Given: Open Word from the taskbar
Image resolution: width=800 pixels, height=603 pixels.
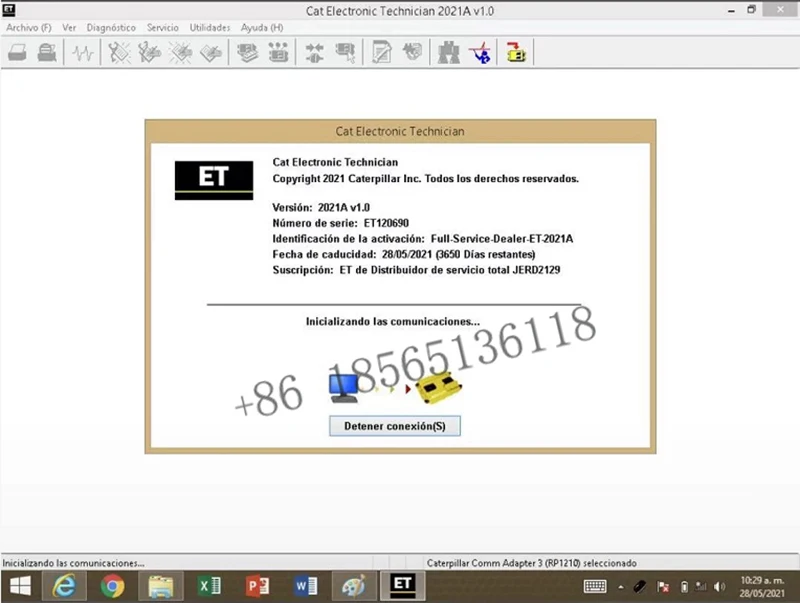Looking at the screenshot, I should [x=306, y=586].
